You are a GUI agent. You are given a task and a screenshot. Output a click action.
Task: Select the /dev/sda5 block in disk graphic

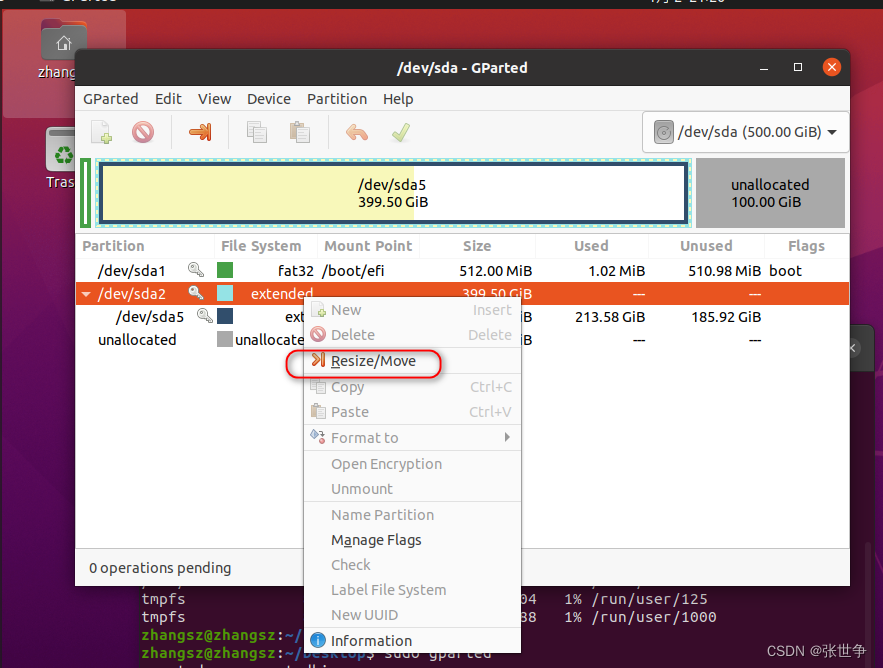point(393,193)
